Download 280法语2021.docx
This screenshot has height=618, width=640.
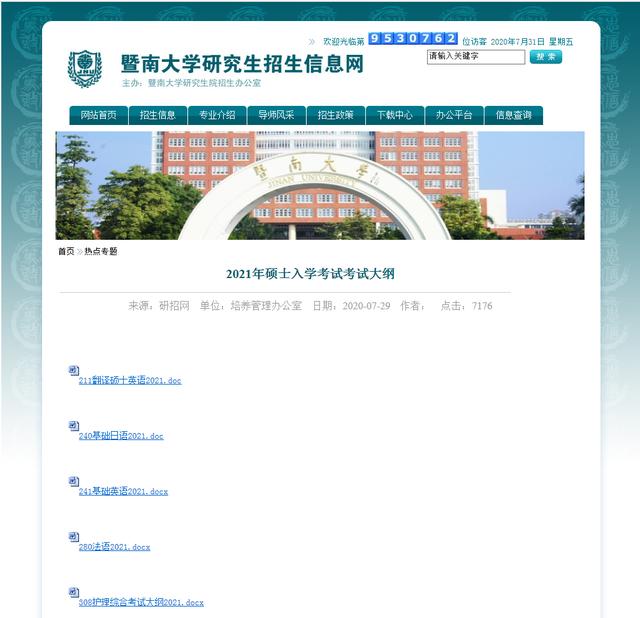coord(114,547)
